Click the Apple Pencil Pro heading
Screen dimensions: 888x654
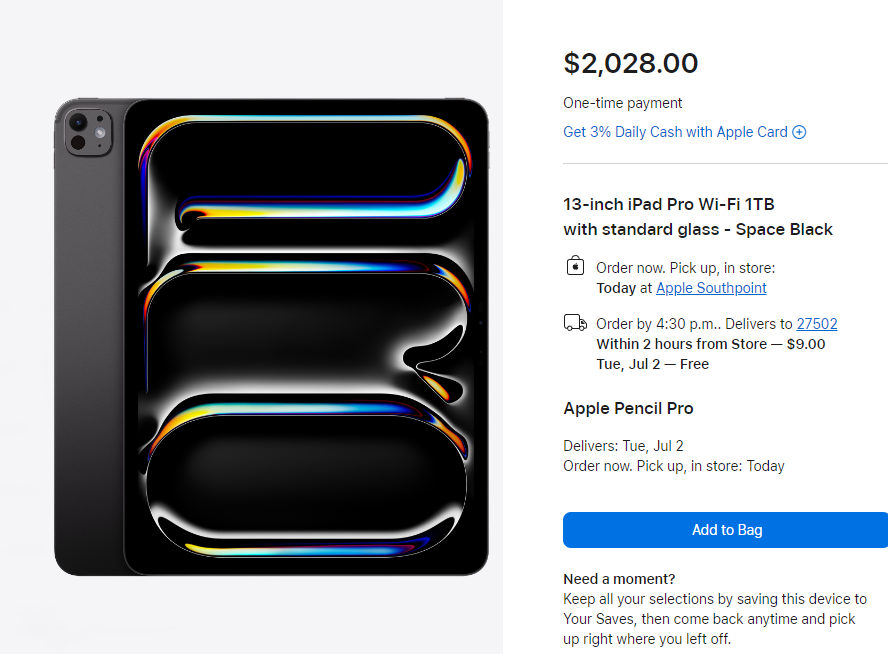[628, 409]
